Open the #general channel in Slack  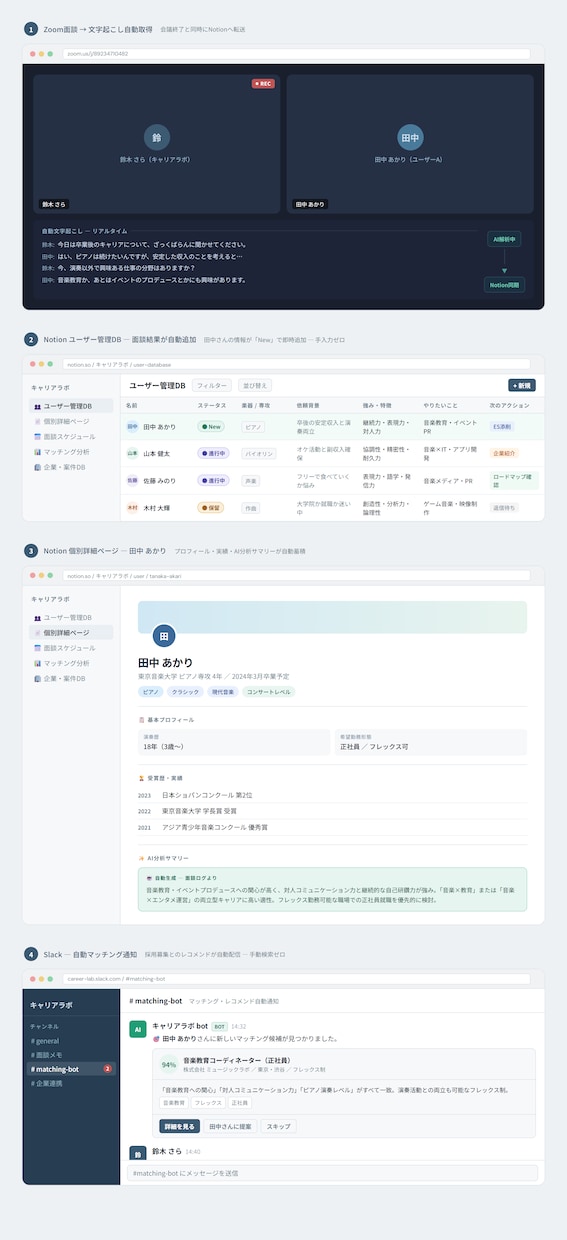71,1040
